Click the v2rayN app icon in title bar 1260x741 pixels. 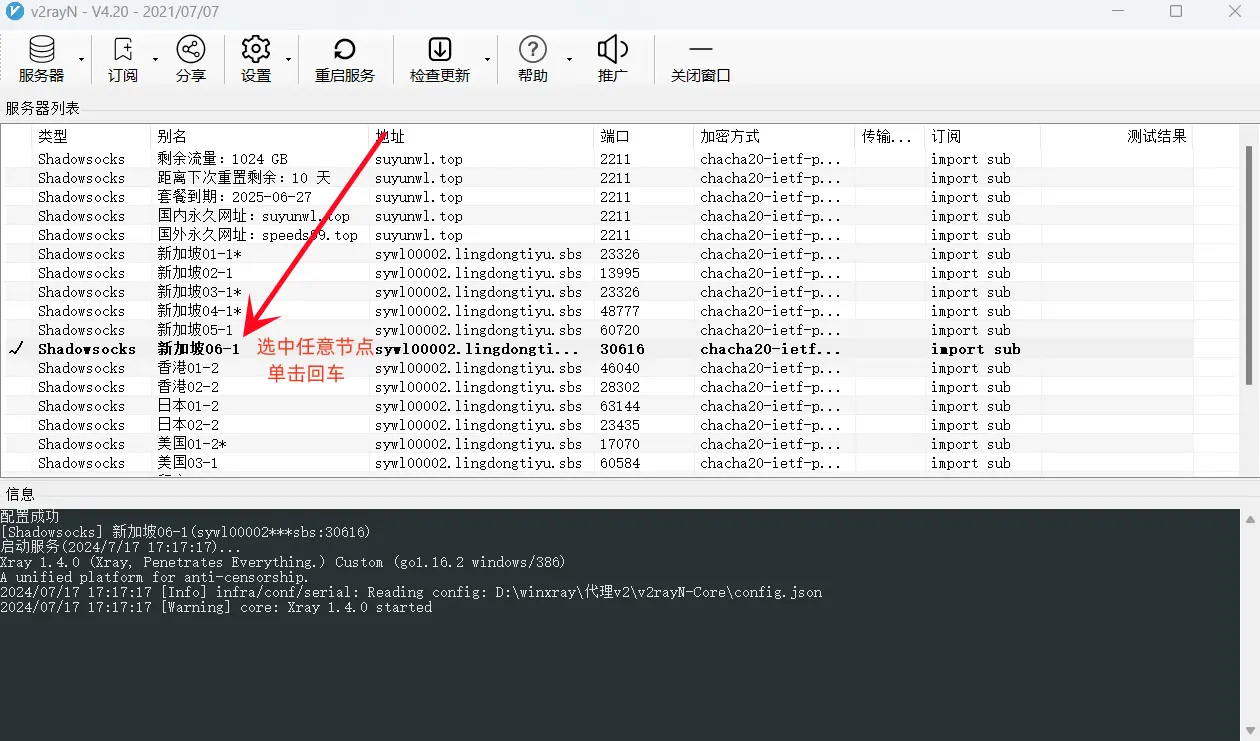pos(13,12)
